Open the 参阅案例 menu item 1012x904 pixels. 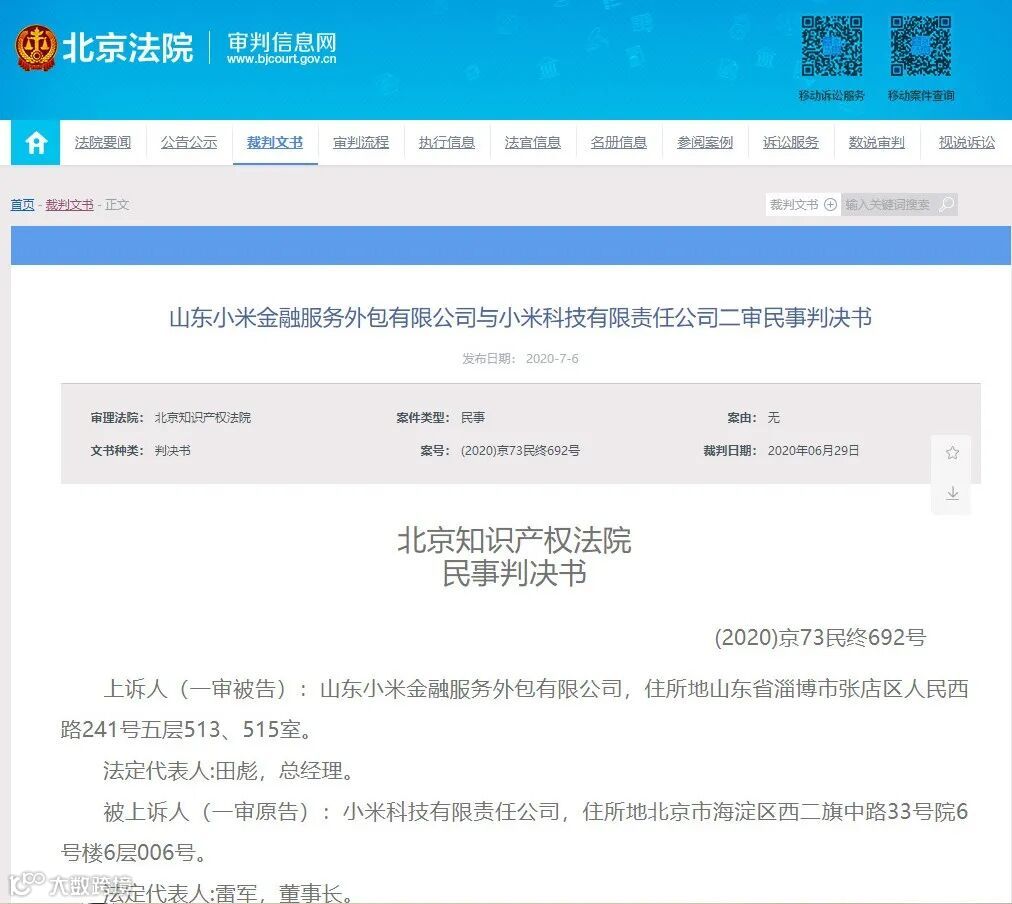(x=705, y=143)
